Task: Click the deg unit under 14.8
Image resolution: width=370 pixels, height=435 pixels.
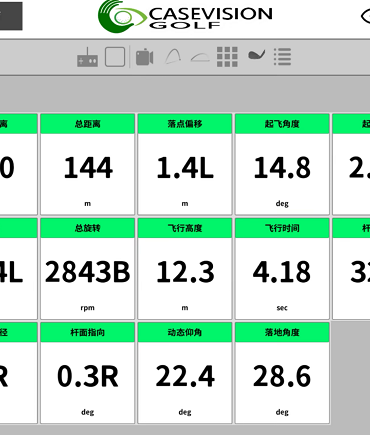Action: (282, 204)
